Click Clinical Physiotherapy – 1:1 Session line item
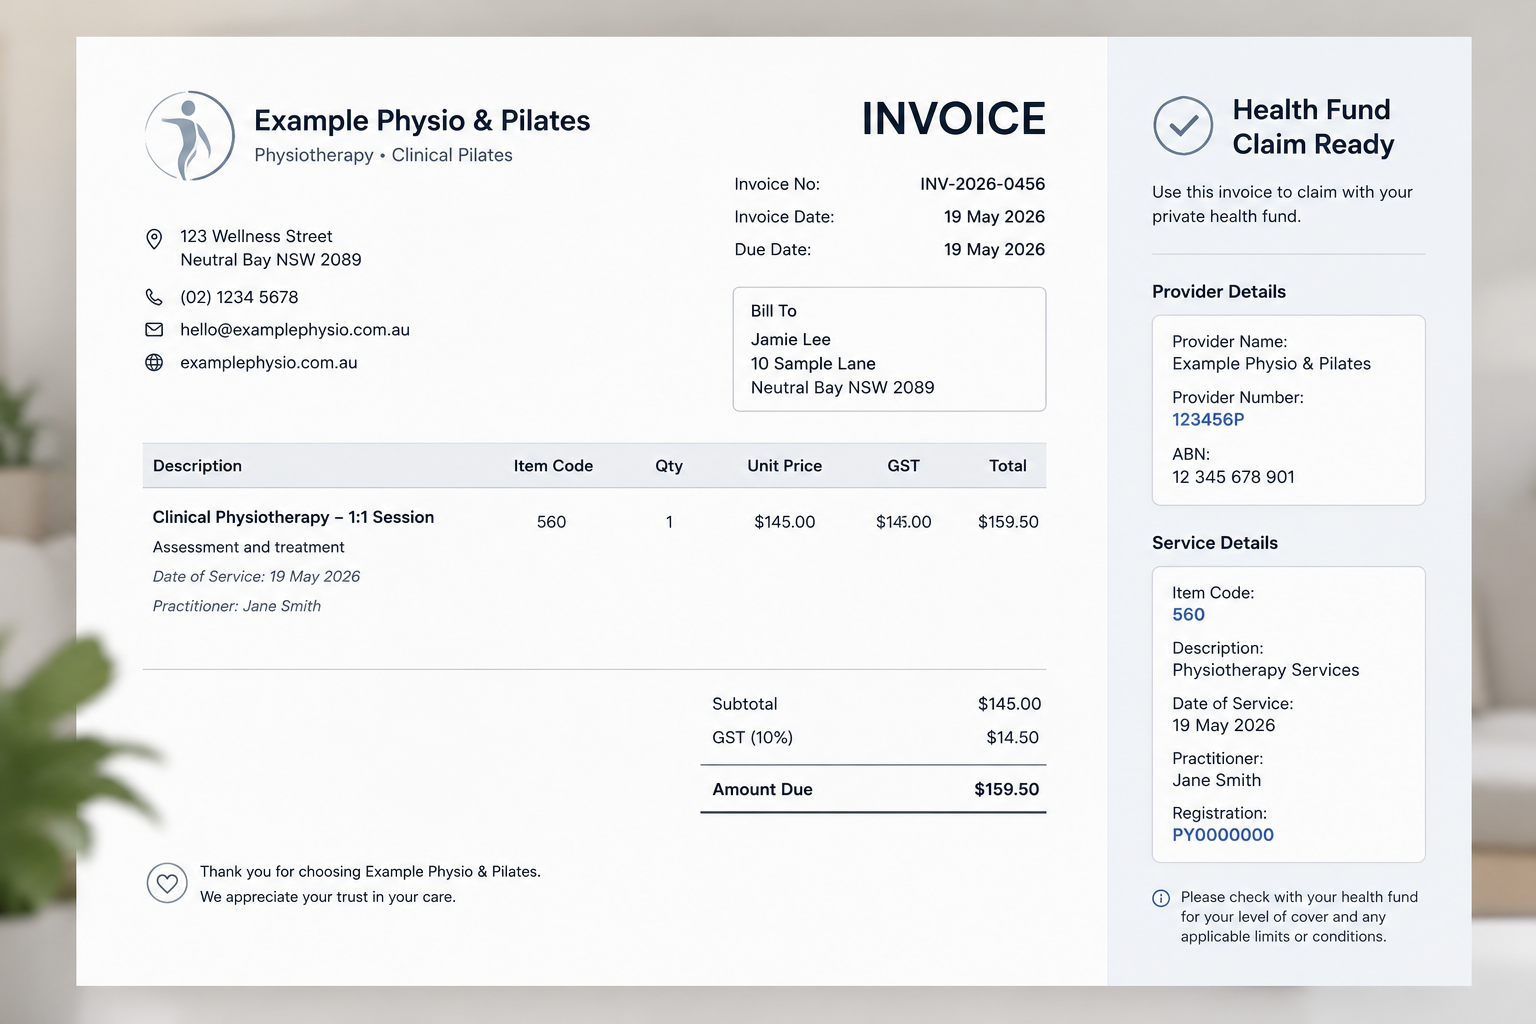Image resolution: width=1536 pixels, height=1024 pixels. pos(293,517)
